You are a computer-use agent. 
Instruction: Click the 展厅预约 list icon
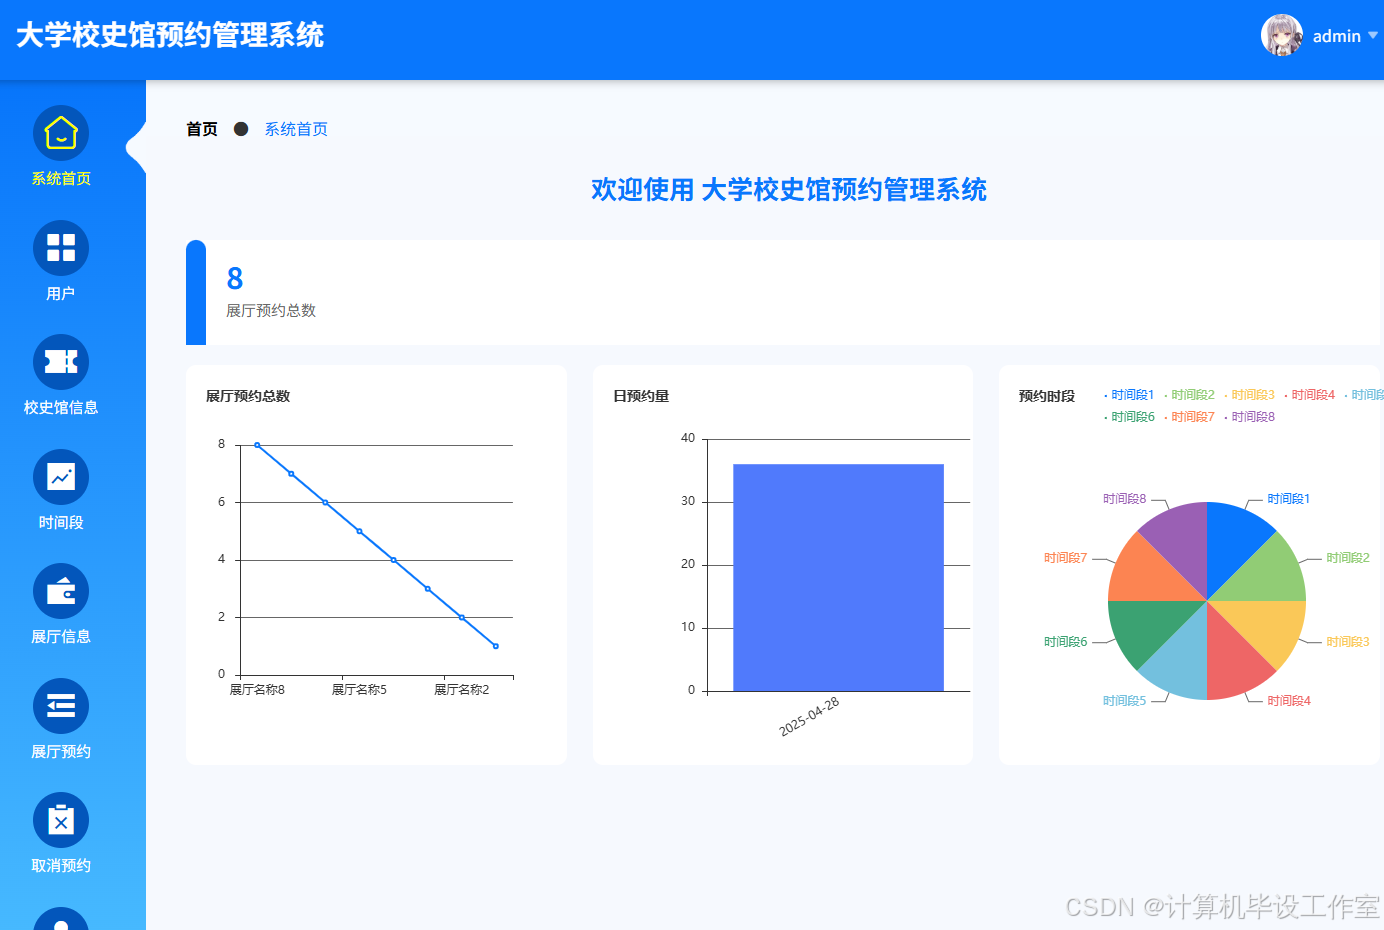[x=61, y=706]
